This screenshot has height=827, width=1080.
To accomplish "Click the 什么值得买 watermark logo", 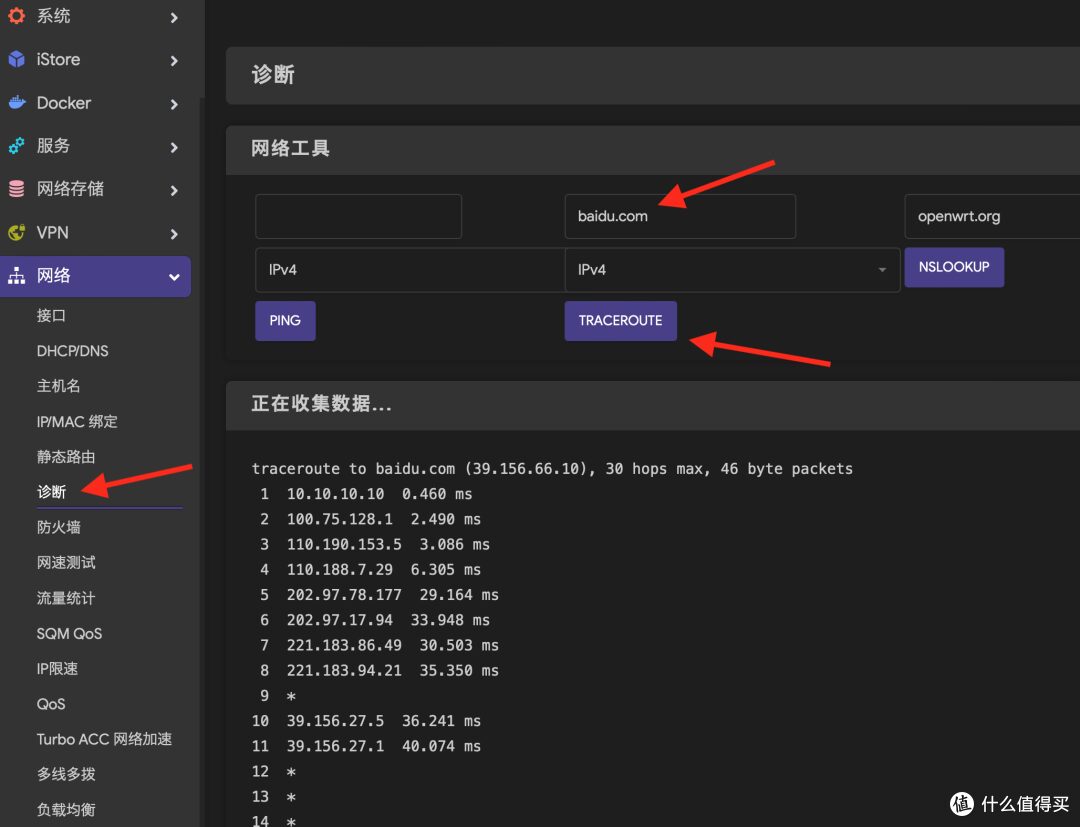I will click(961, 803).
